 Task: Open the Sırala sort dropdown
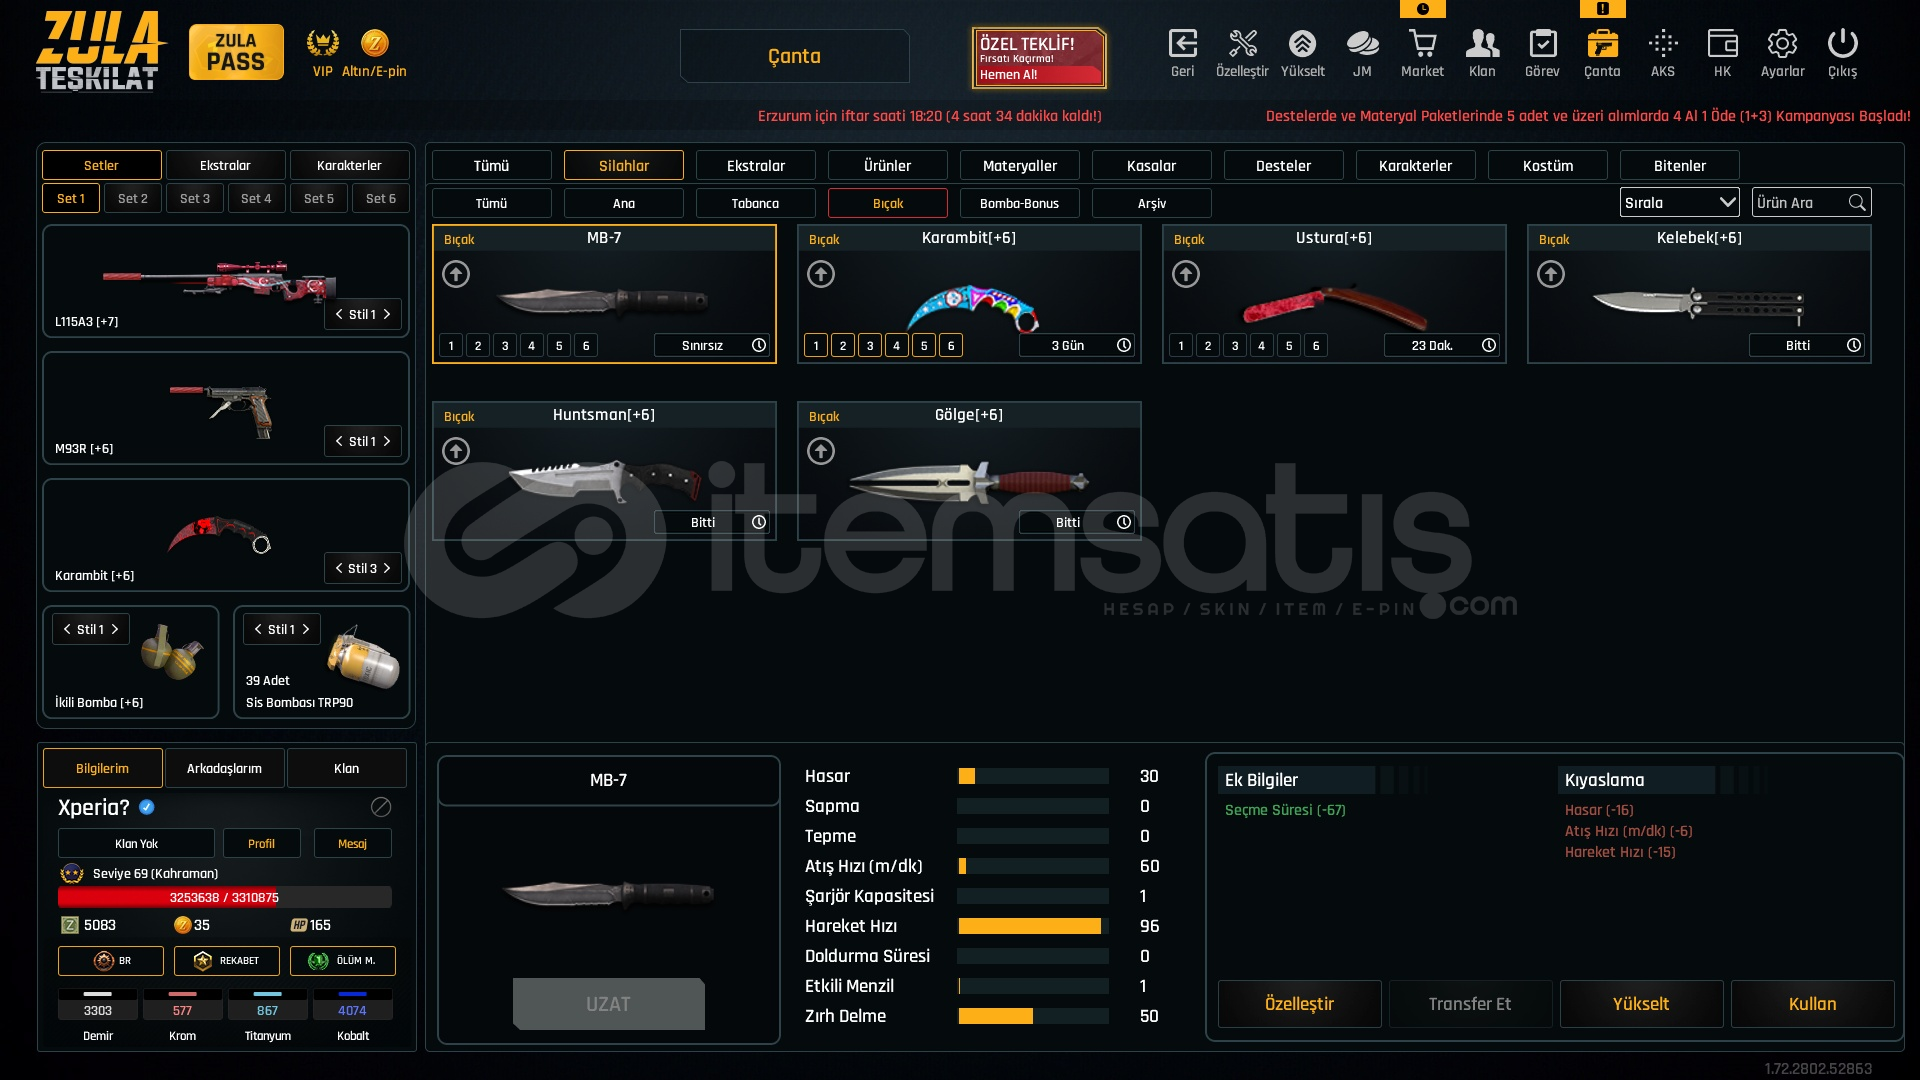point(1679,203)
